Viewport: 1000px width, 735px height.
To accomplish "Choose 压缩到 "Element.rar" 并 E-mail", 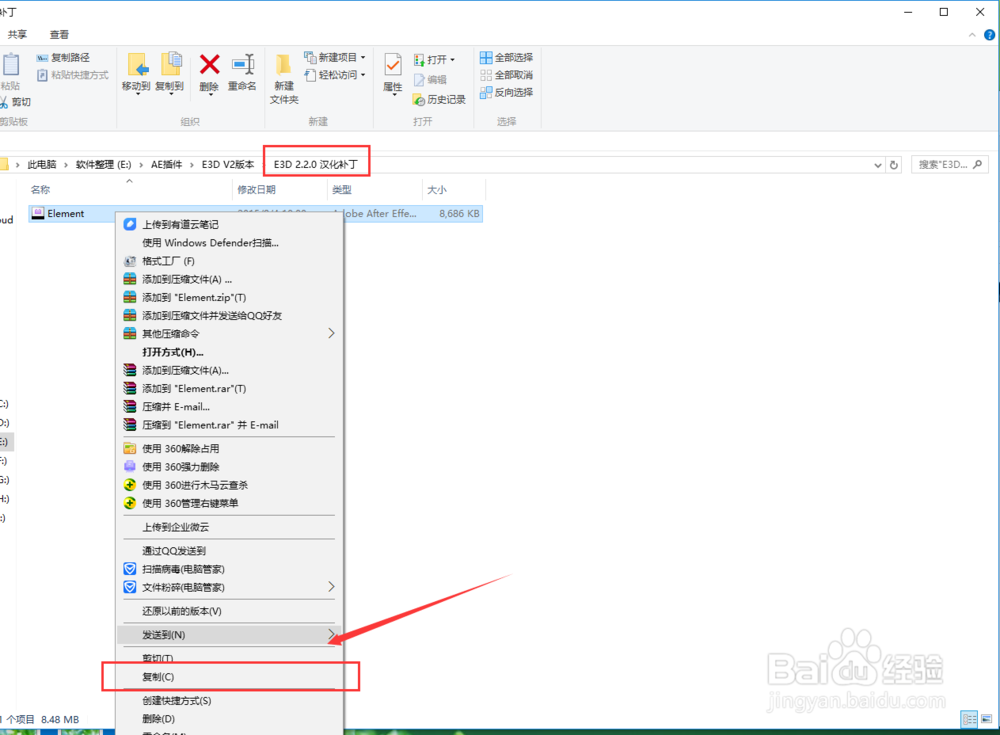I will [x=230, y=425].
